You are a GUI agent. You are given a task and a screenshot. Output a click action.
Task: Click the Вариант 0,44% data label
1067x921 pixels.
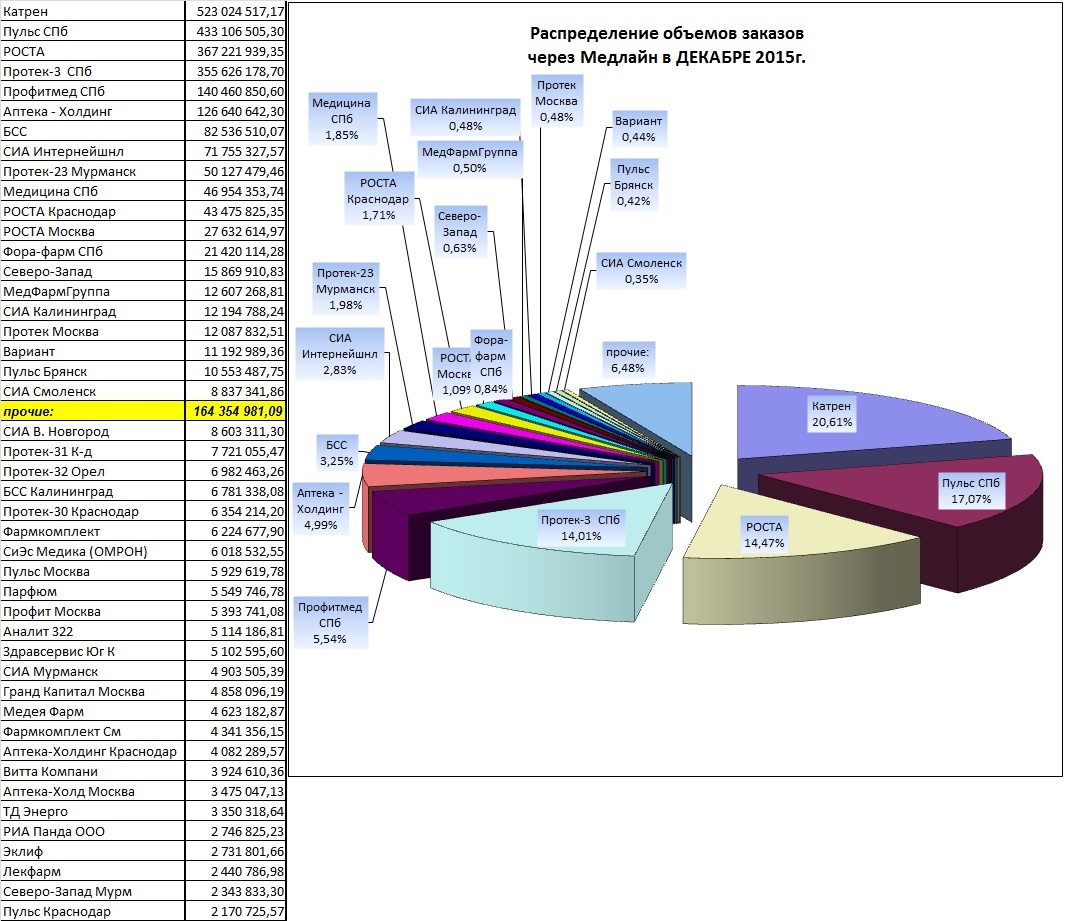[638, 129]
